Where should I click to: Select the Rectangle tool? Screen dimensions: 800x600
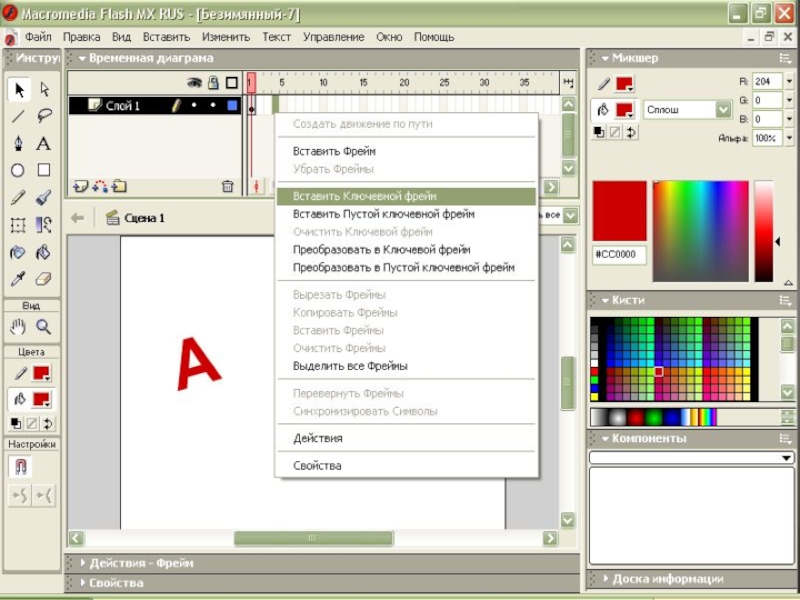coord(44,170)
